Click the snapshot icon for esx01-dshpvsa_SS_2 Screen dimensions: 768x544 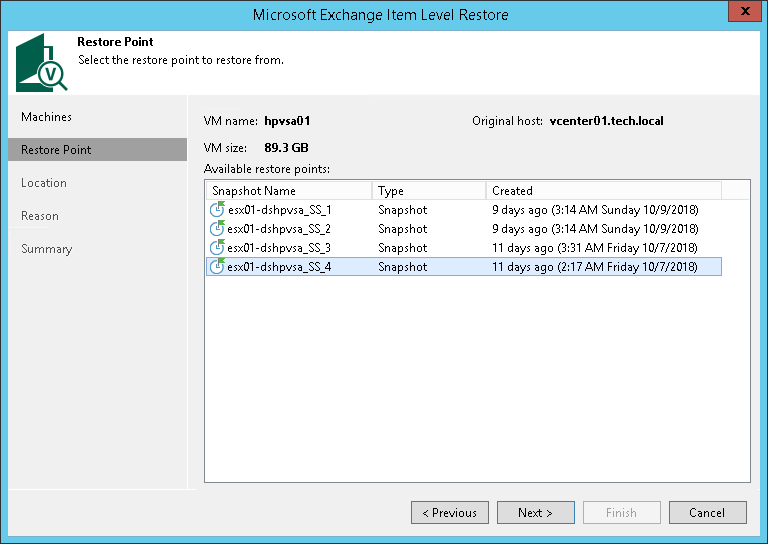tap(217, 229)
